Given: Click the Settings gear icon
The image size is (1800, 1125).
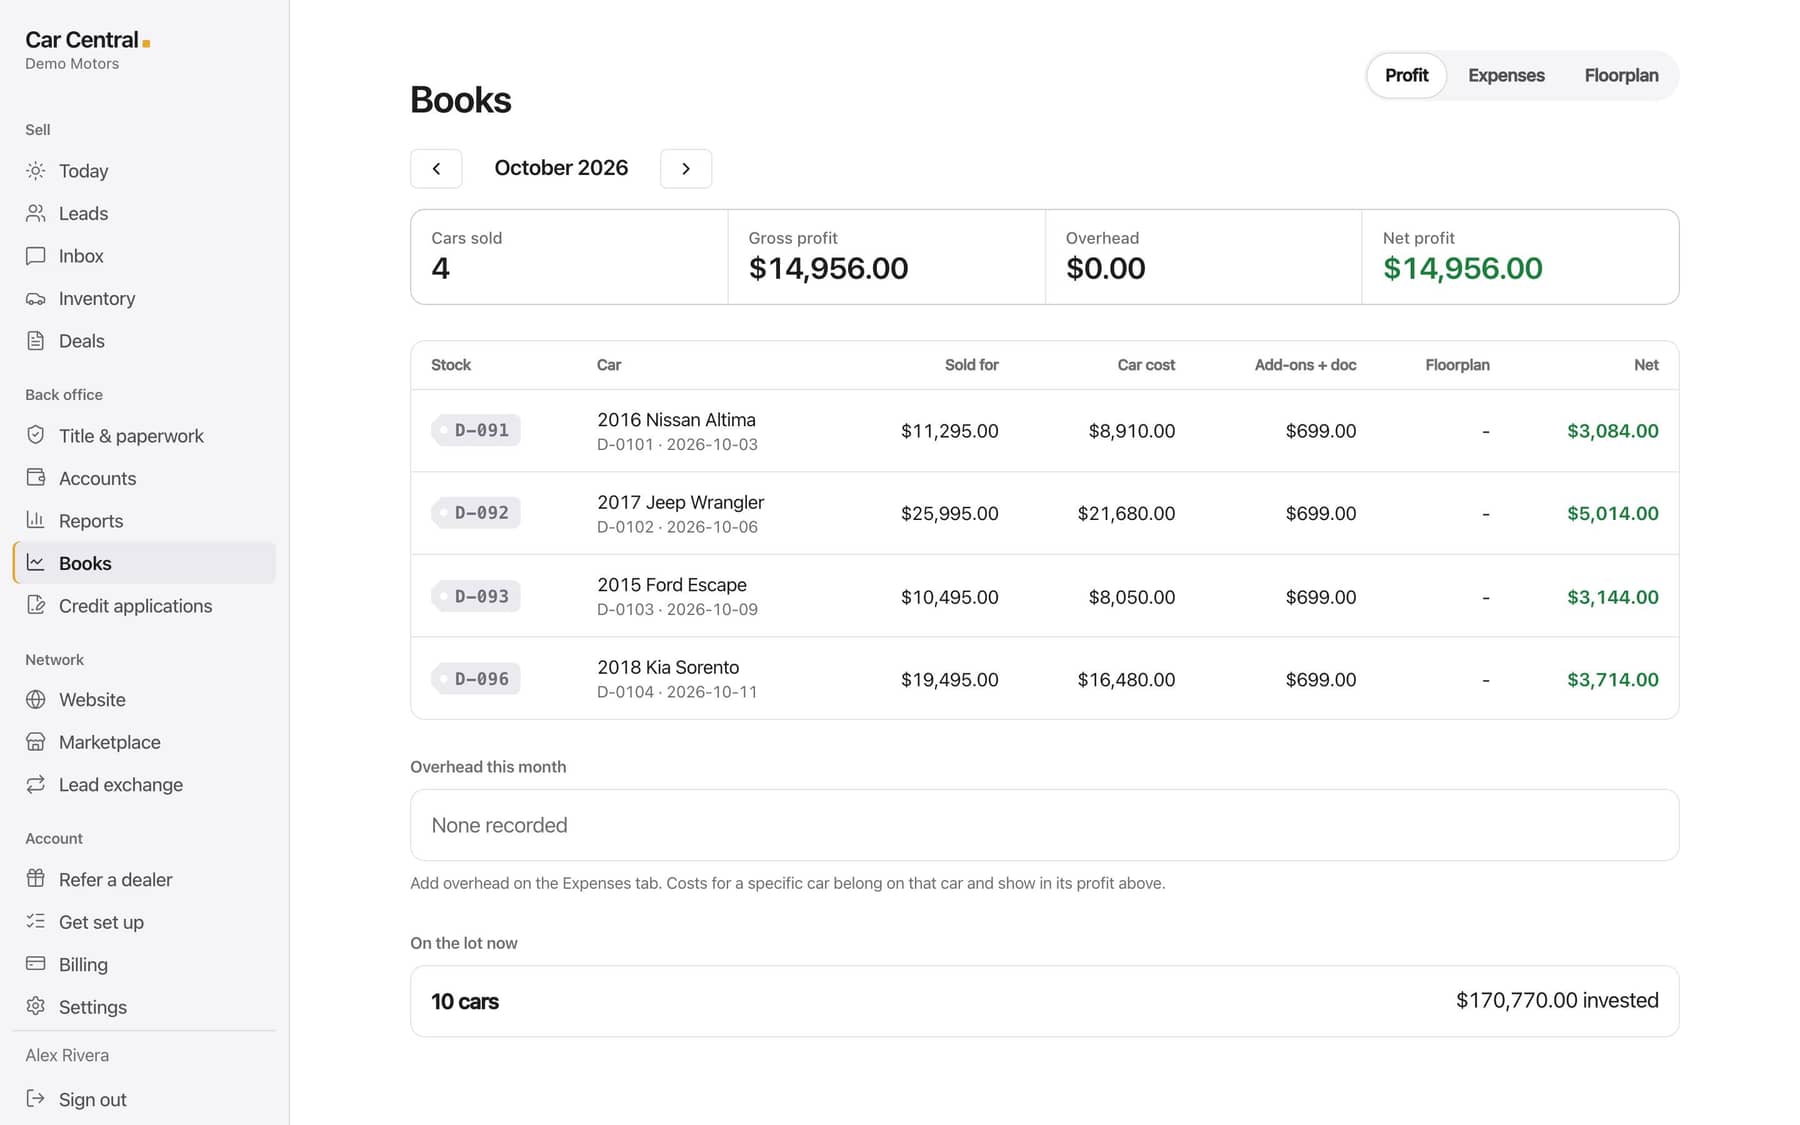Looking at the screenshot, I should (x=36, y=1006).
